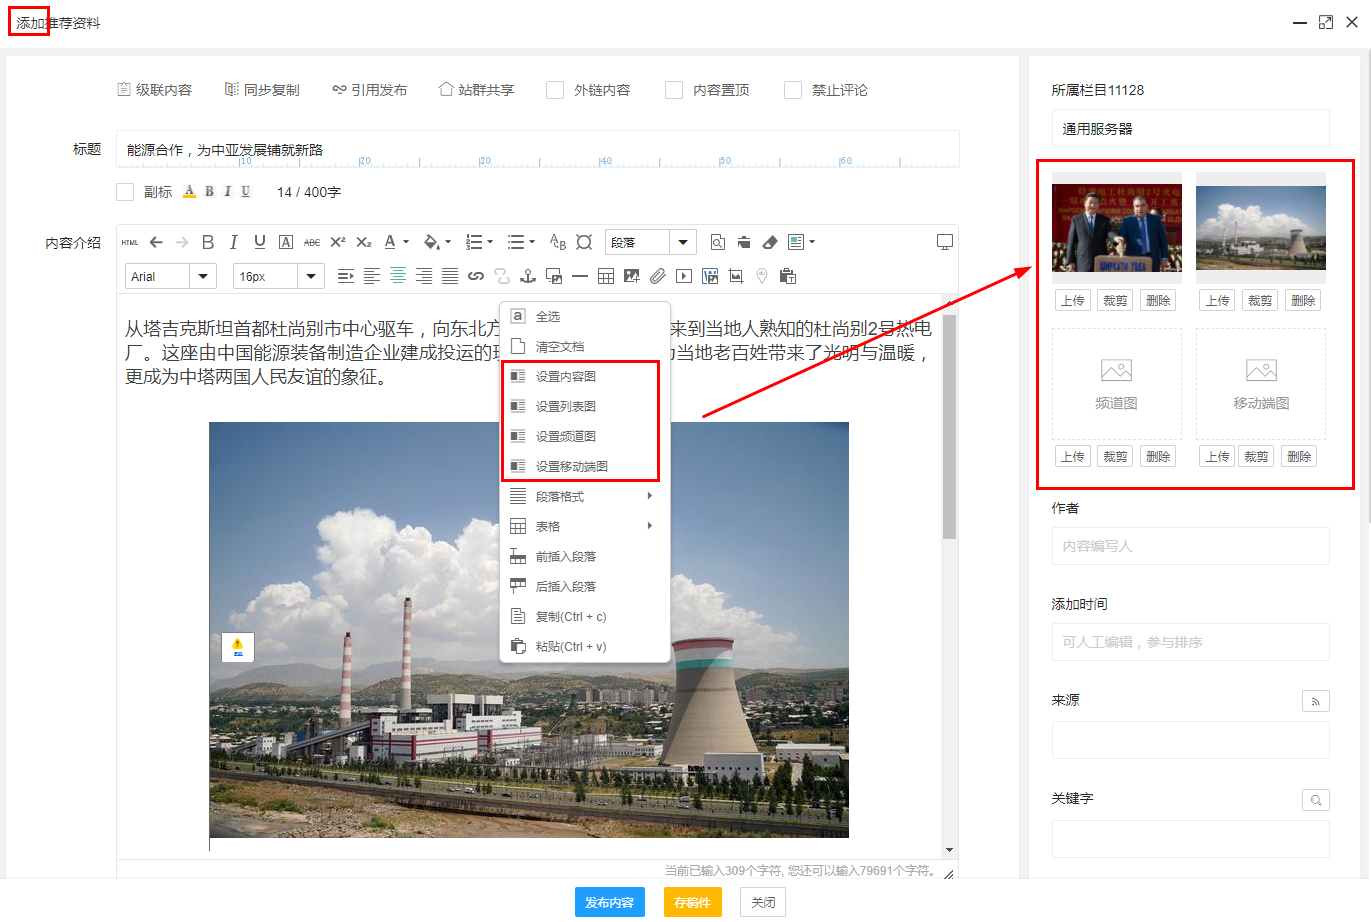Select 设置内容图 in the context menu
Screen dimensions: 1371x922
point(584,376)
